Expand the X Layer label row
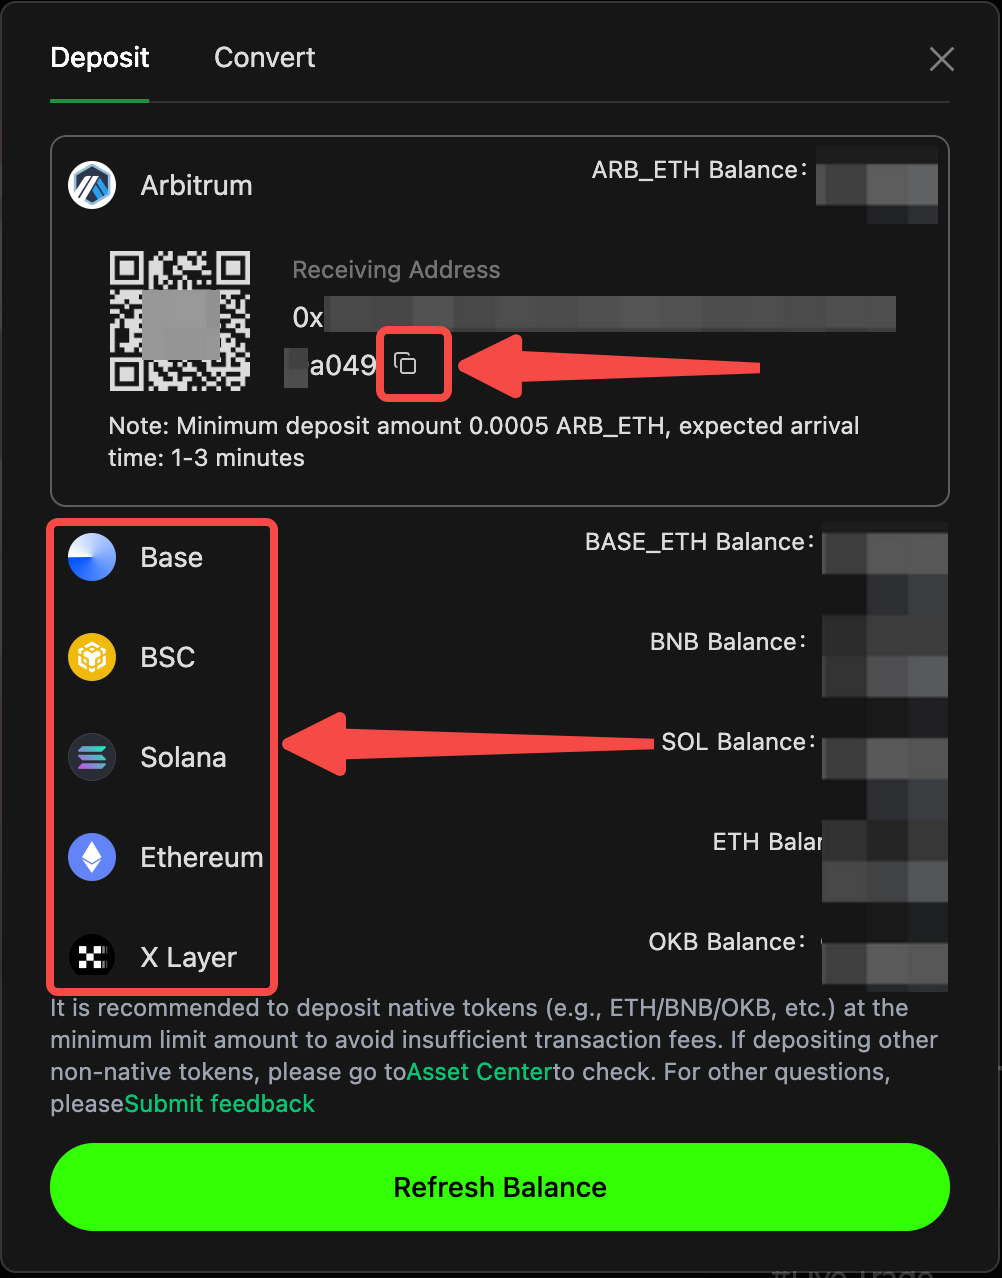Viewport: 1002px width, 1278px height. 500,957
